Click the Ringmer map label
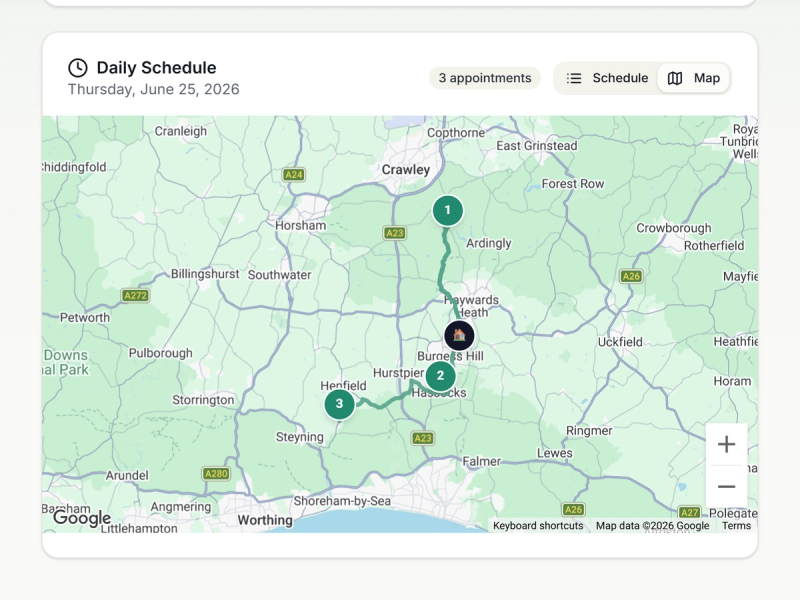This screenshot has width=800, height=600. point(589,431)
